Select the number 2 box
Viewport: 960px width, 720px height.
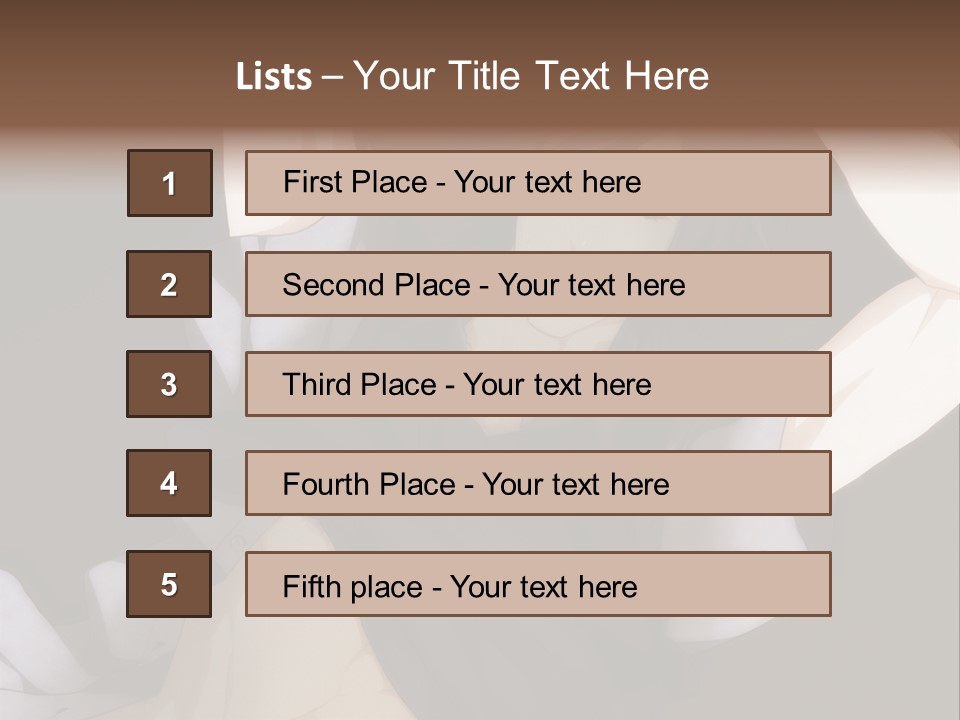[x=169, y=284]
